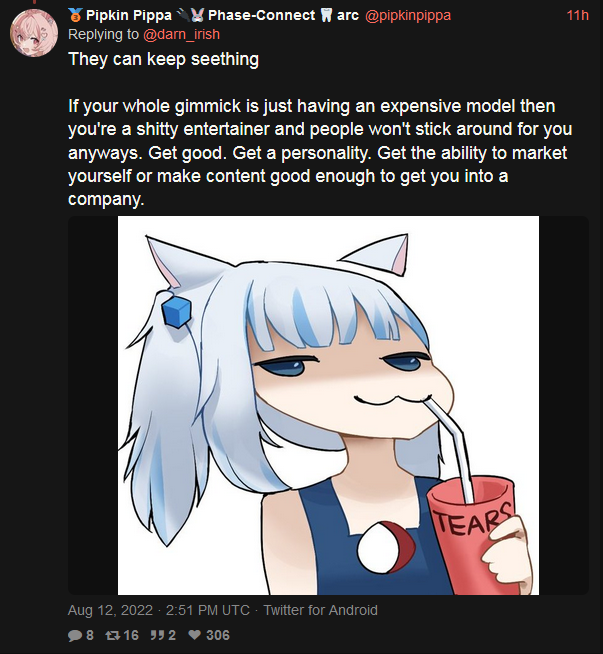
Task: Click the 2 quotes count
Action: pyautogui.click(x=172, y=635)
